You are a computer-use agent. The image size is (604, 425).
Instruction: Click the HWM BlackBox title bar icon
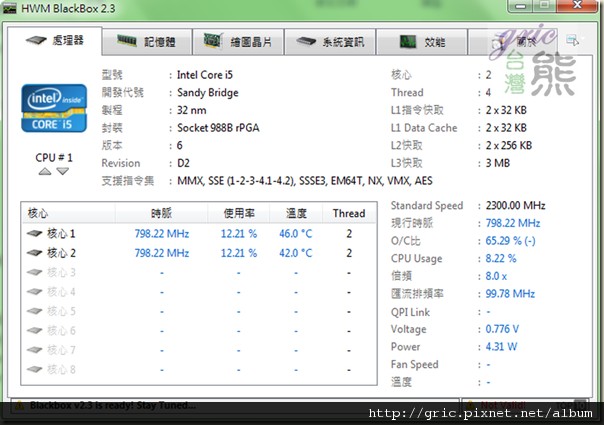point(10,8)
